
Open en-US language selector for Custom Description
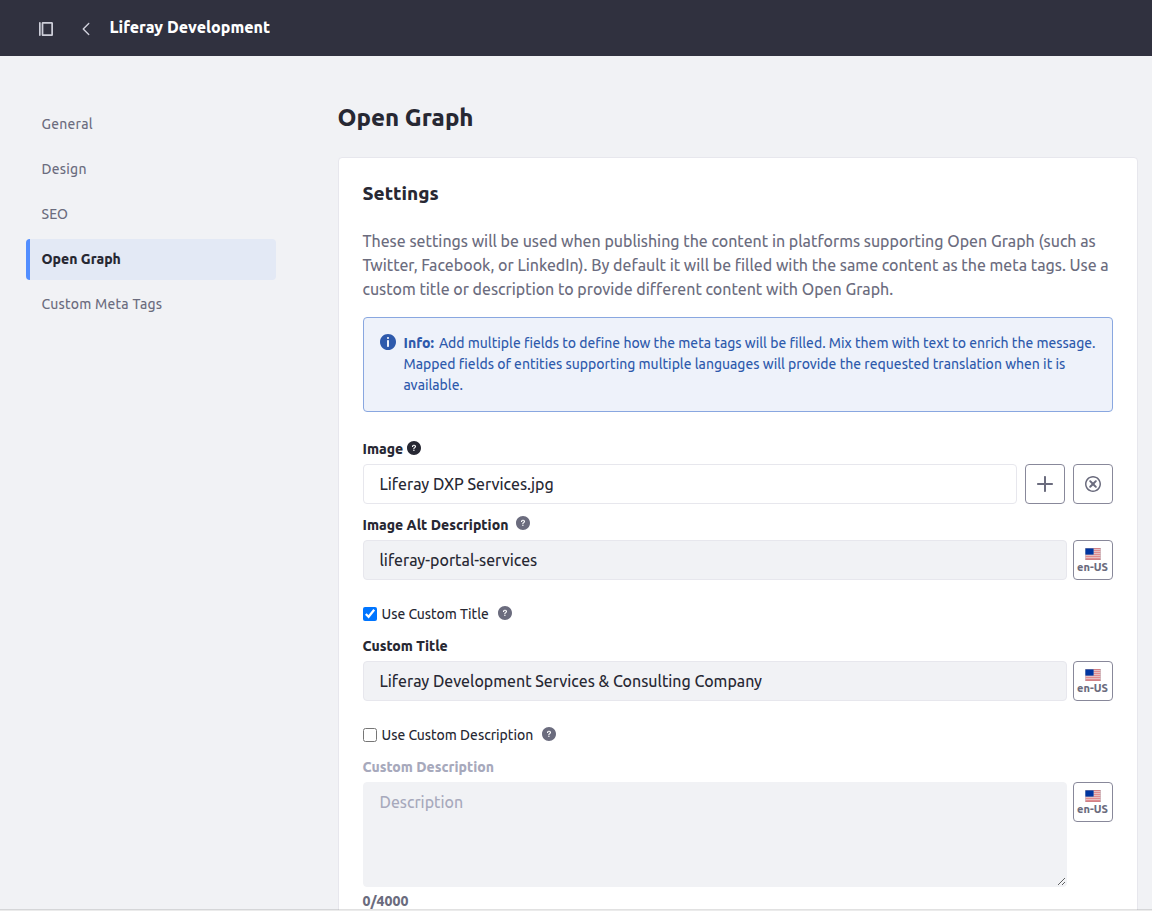pos(1092,802)
